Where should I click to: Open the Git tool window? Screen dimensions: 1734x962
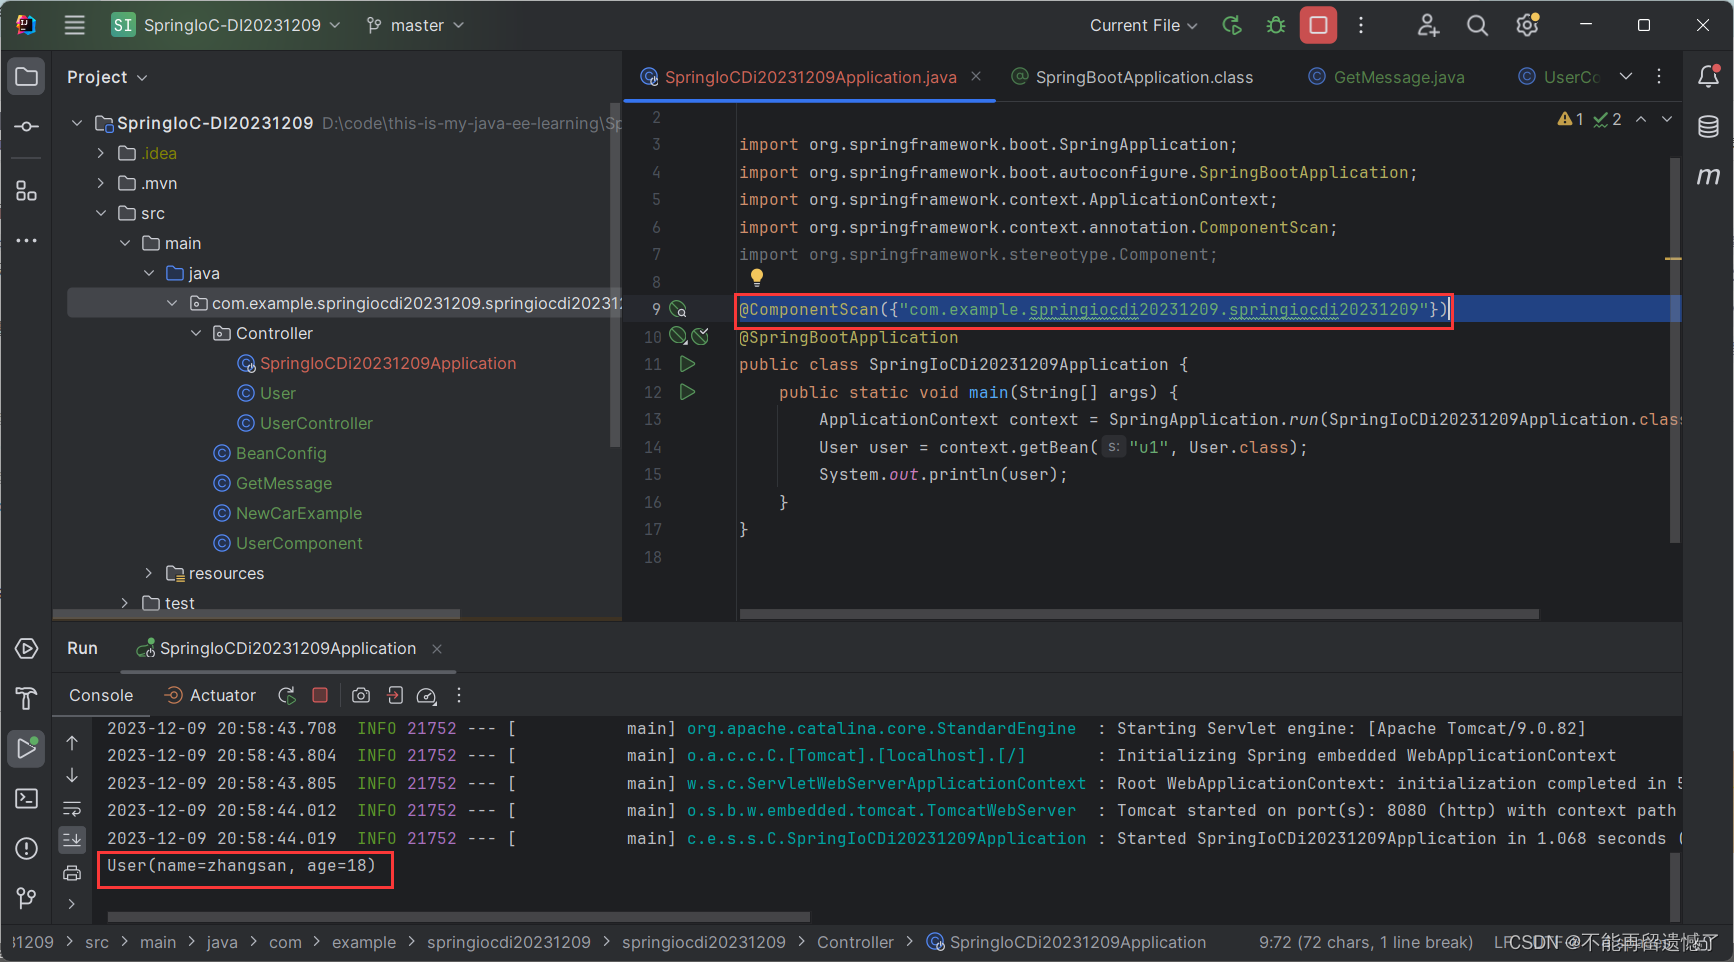point(27,898)
